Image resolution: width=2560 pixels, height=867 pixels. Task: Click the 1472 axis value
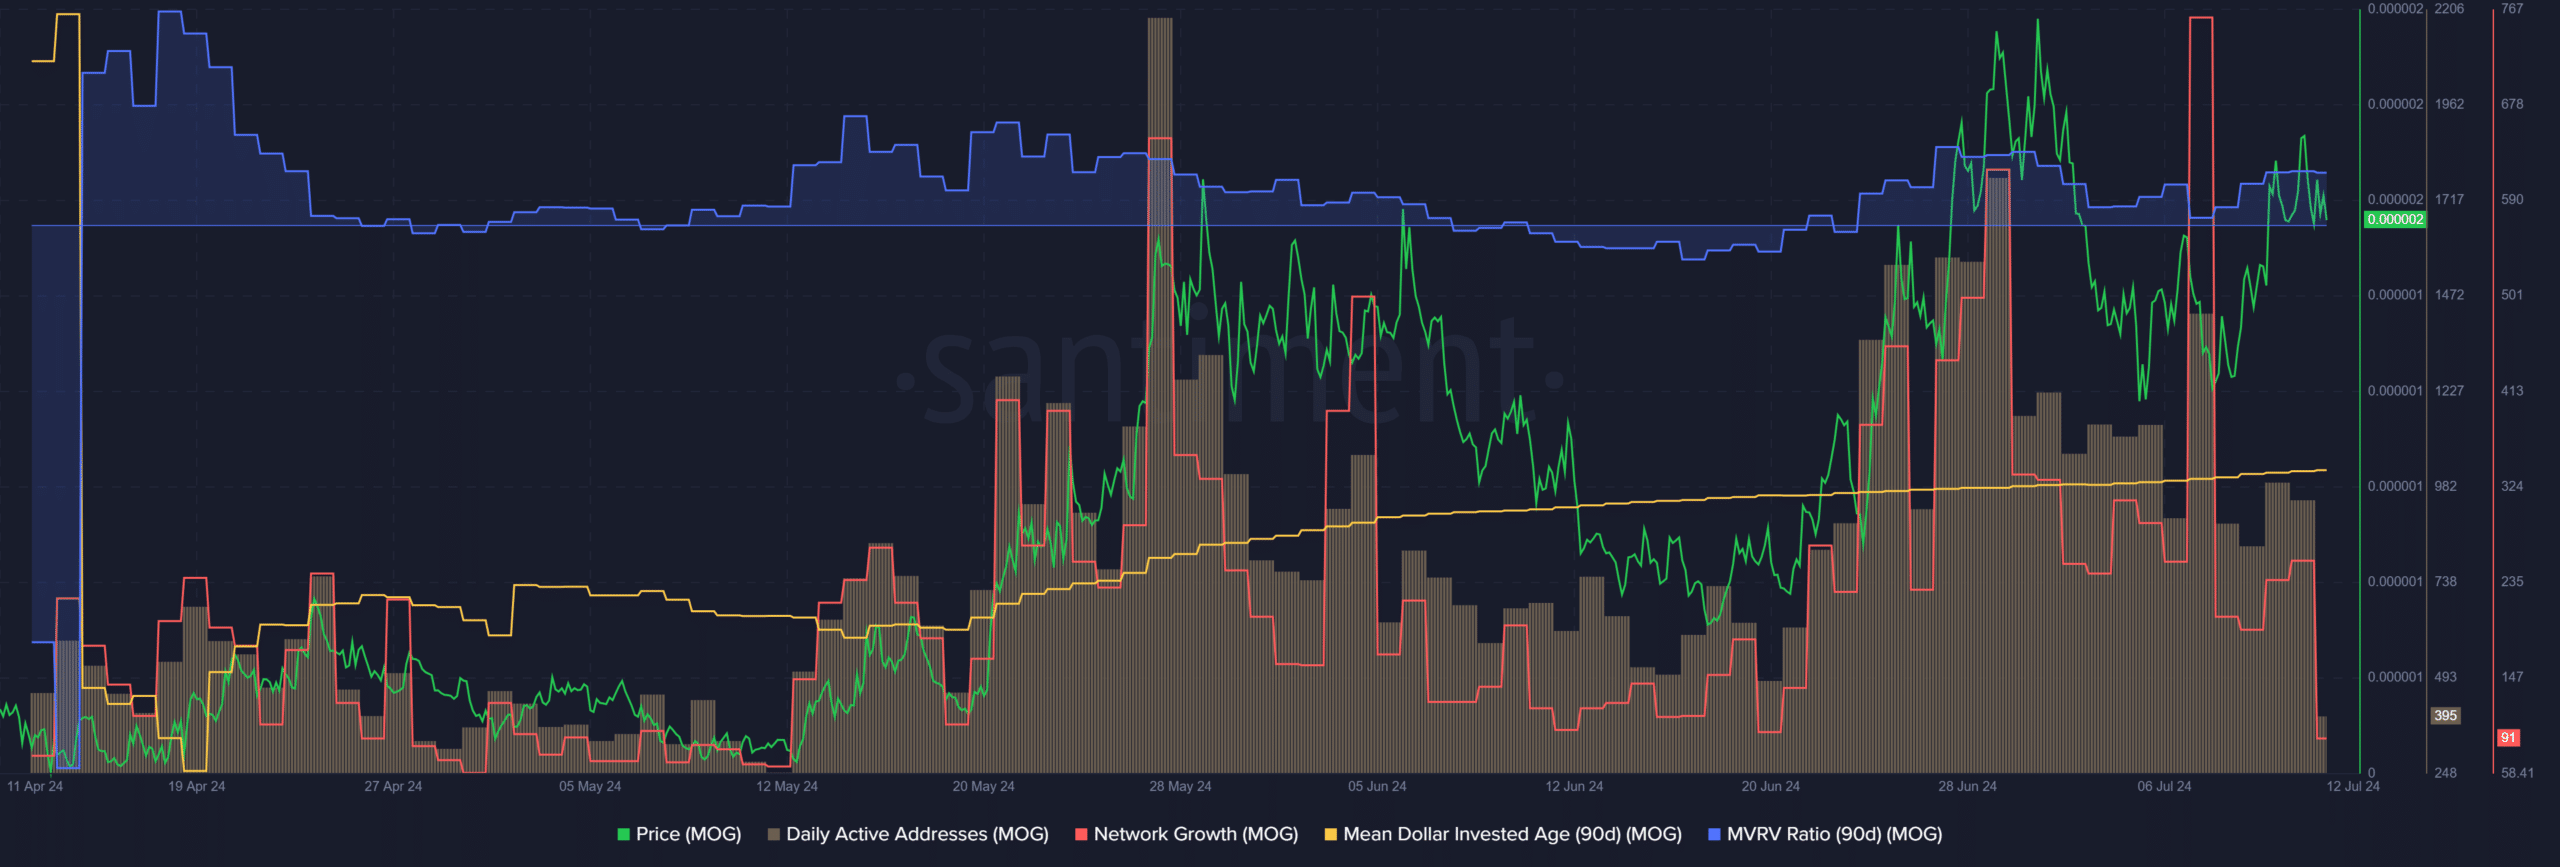2449,295
